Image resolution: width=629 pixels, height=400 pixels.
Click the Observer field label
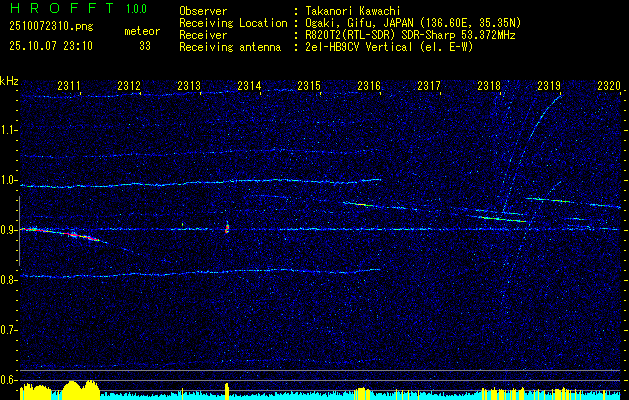(203, 11)
